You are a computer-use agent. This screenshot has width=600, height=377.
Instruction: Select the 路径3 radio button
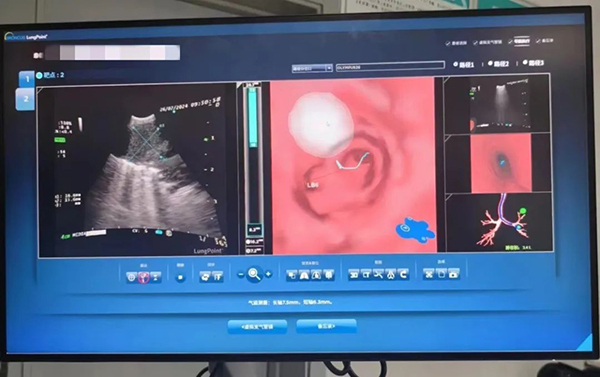pyautogui.click(x=525, y=62)
